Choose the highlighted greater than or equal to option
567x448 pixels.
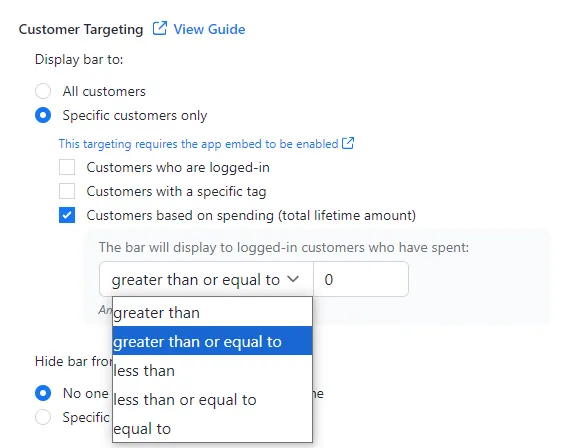(x=212, y=341)
